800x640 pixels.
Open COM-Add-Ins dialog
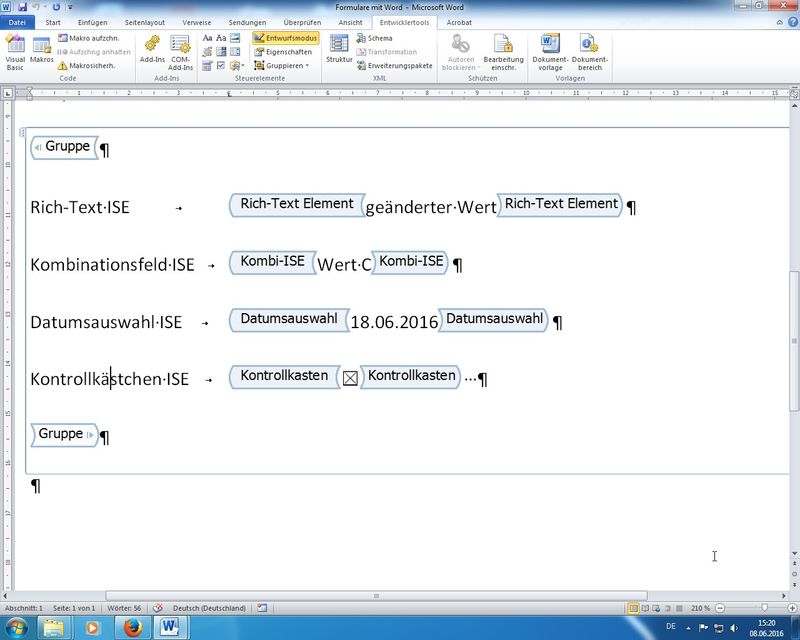181,52
